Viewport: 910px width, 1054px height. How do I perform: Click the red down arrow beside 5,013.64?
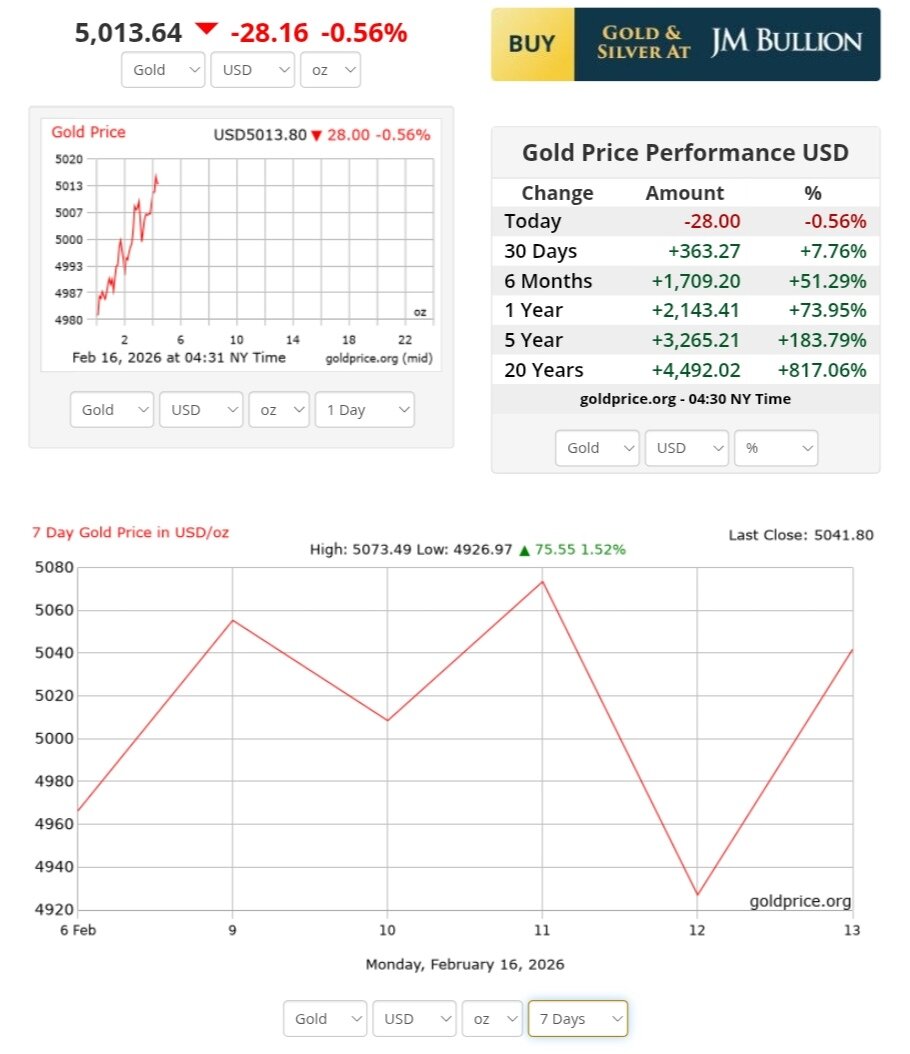207,29
